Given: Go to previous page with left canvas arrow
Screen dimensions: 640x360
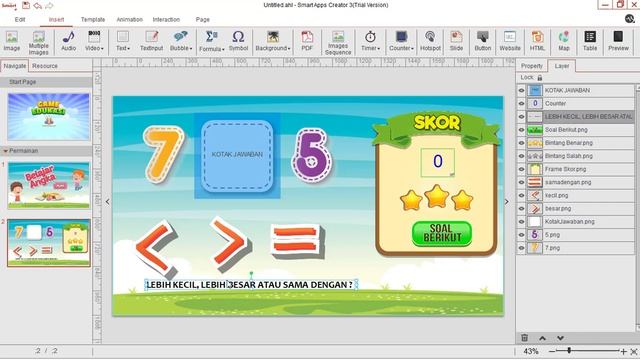Looking at the screenshot, I should (x=107, y=202).
